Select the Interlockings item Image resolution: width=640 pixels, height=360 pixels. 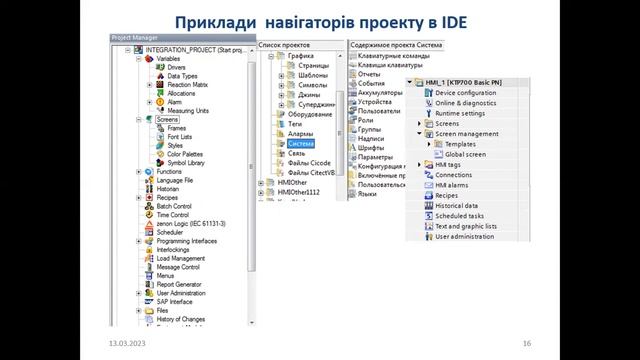pyautogui.click(x=173, y=250)
